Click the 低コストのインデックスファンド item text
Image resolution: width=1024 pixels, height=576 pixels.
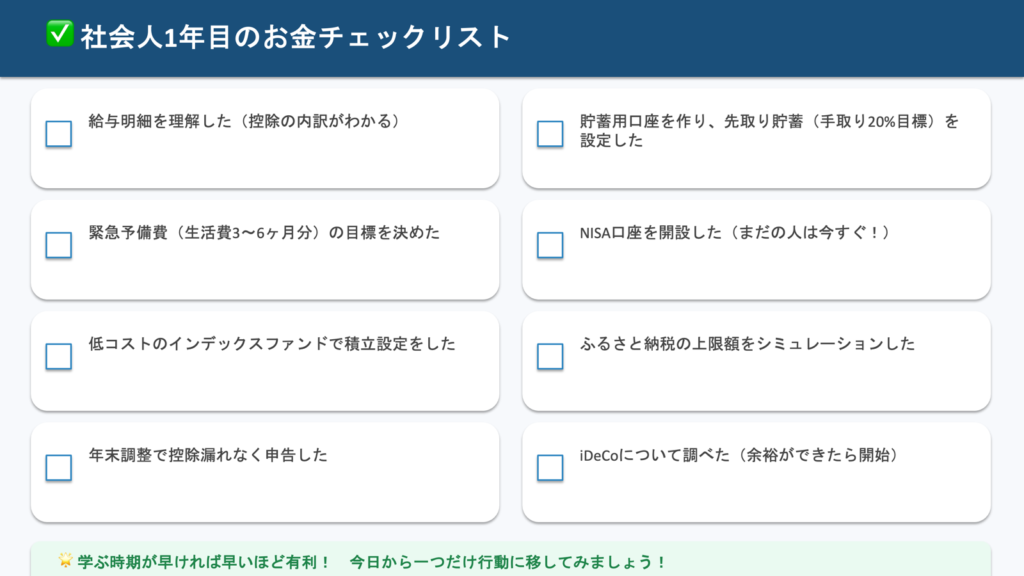pyautogui.click(x=272, y=344)
